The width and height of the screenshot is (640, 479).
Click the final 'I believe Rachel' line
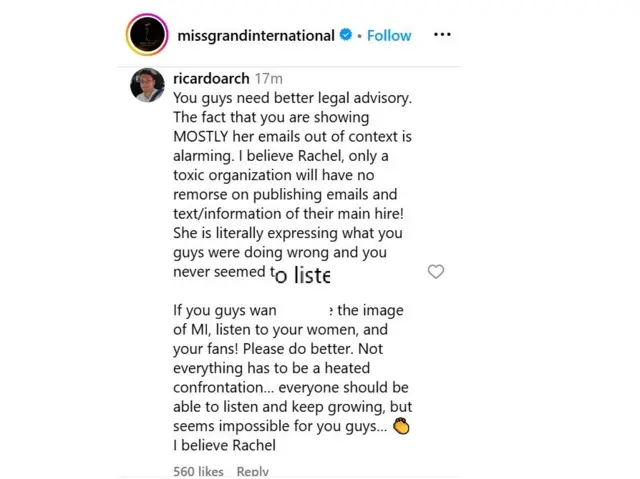224,445
